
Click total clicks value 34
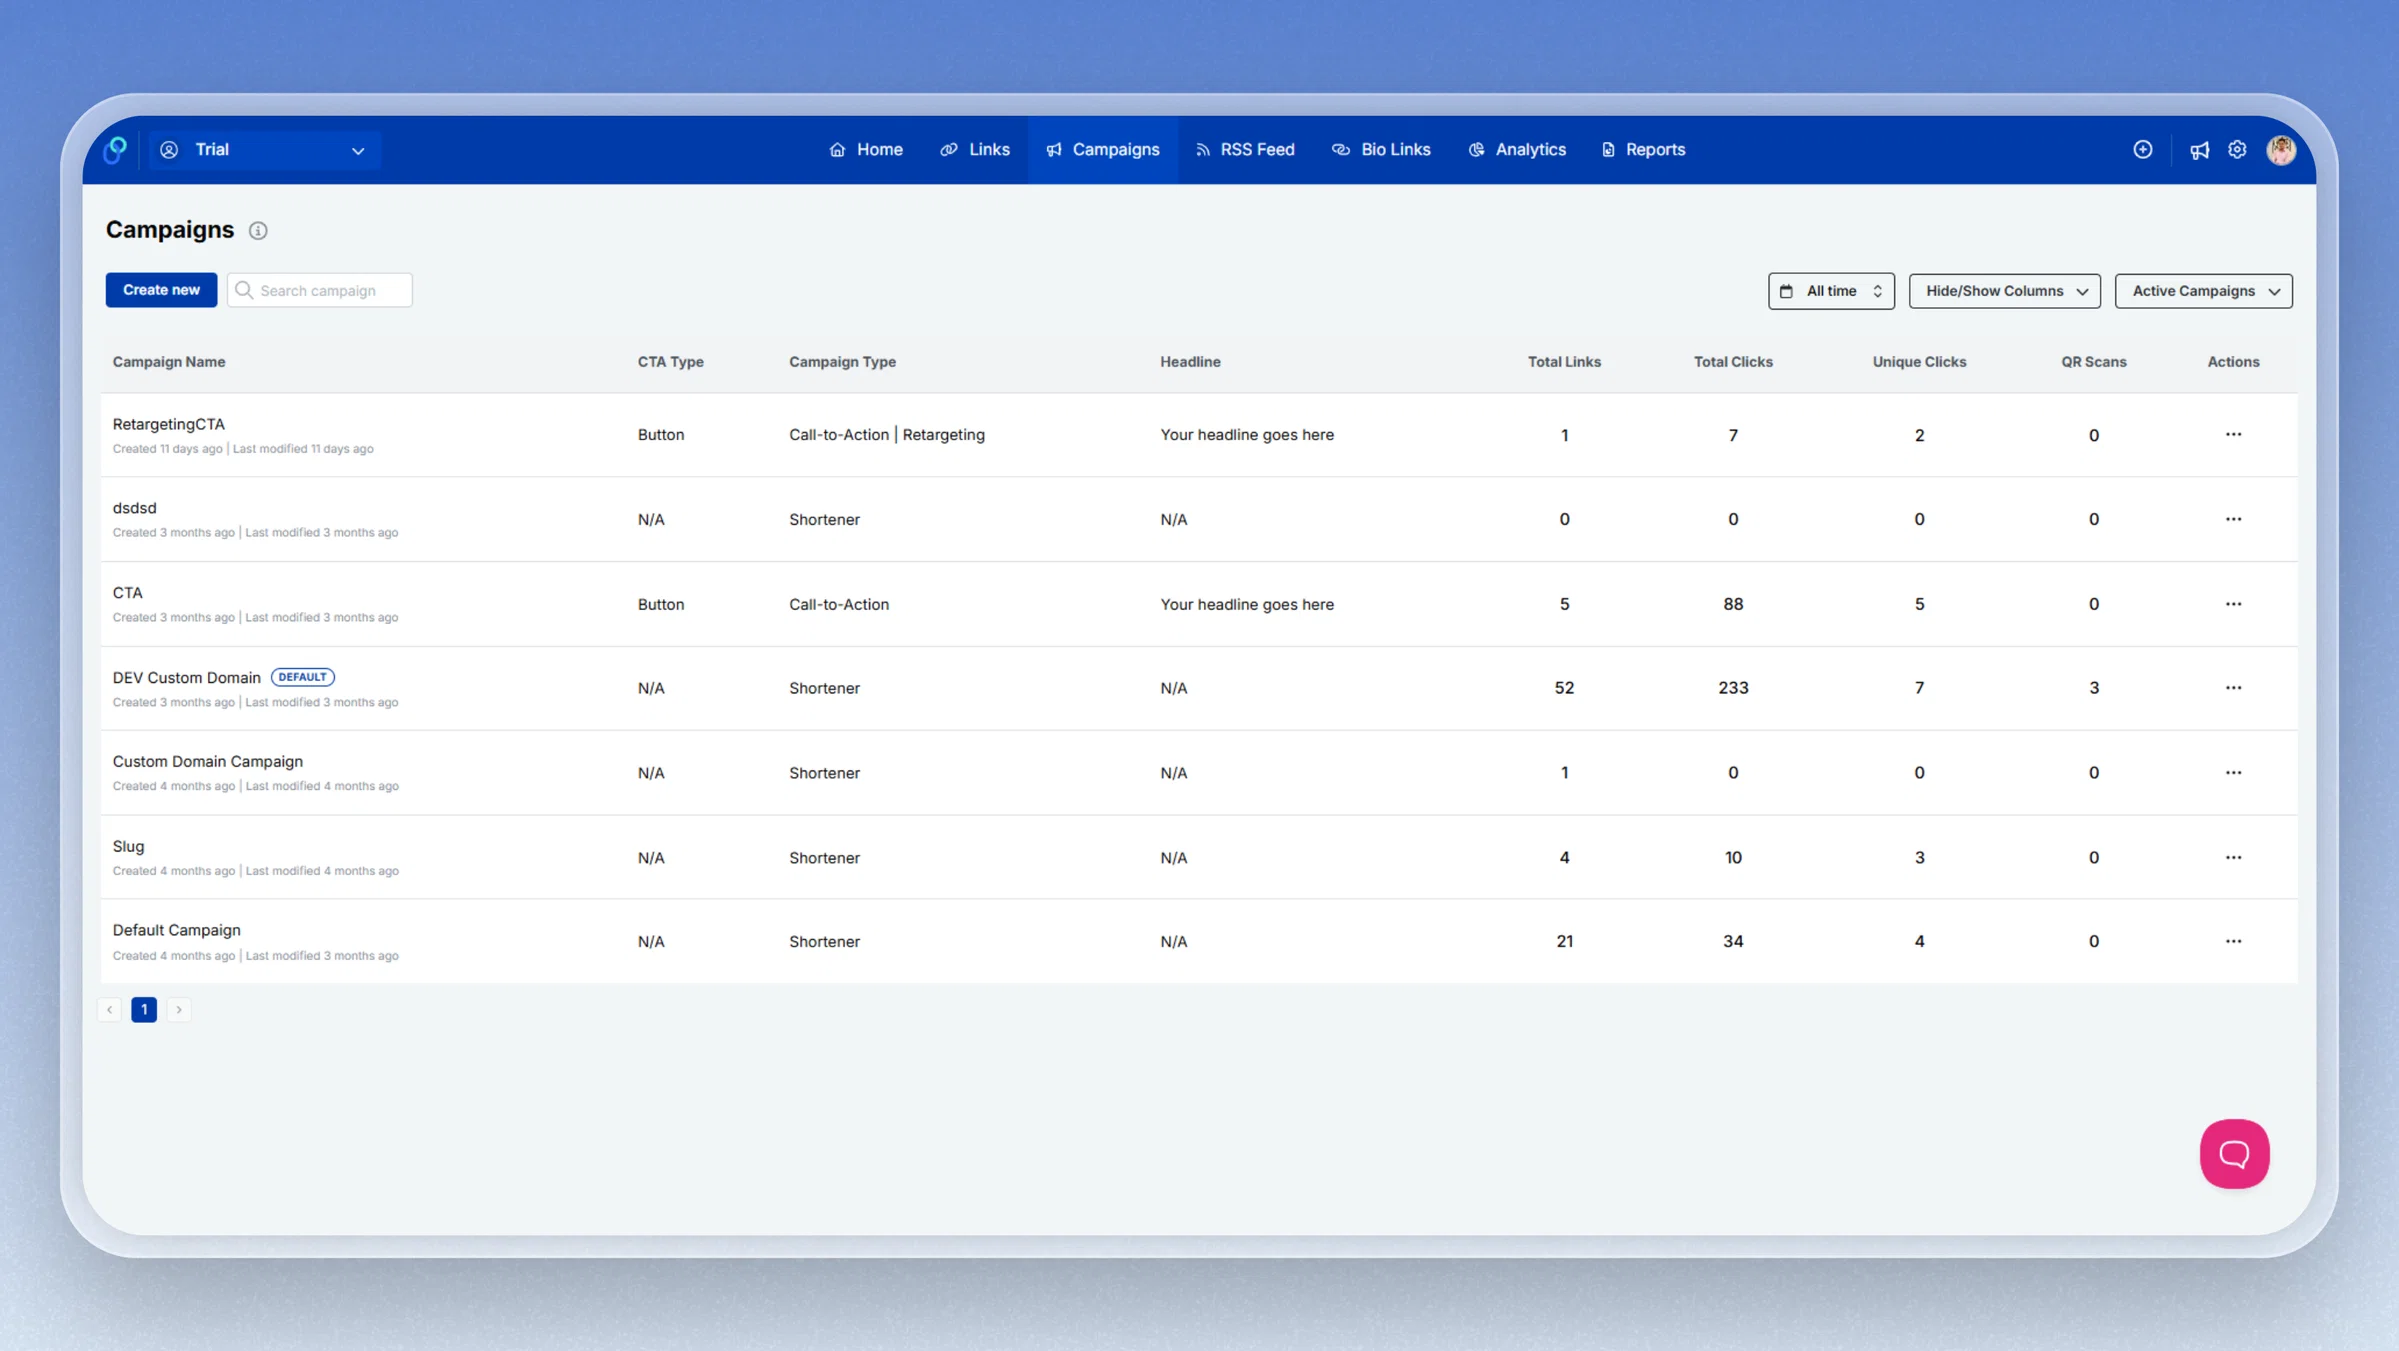pos(1733,942)
